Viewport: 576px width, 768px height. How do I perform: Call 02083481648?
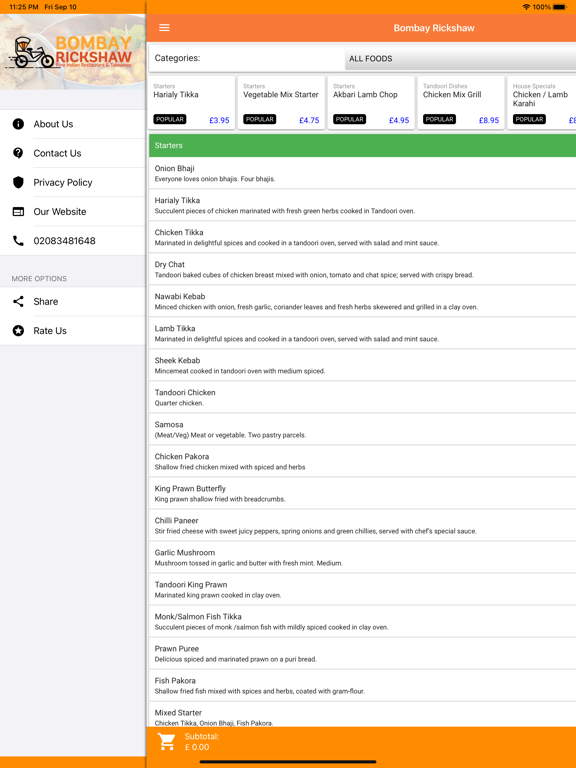pyautogui.click(x=72, y=241)
